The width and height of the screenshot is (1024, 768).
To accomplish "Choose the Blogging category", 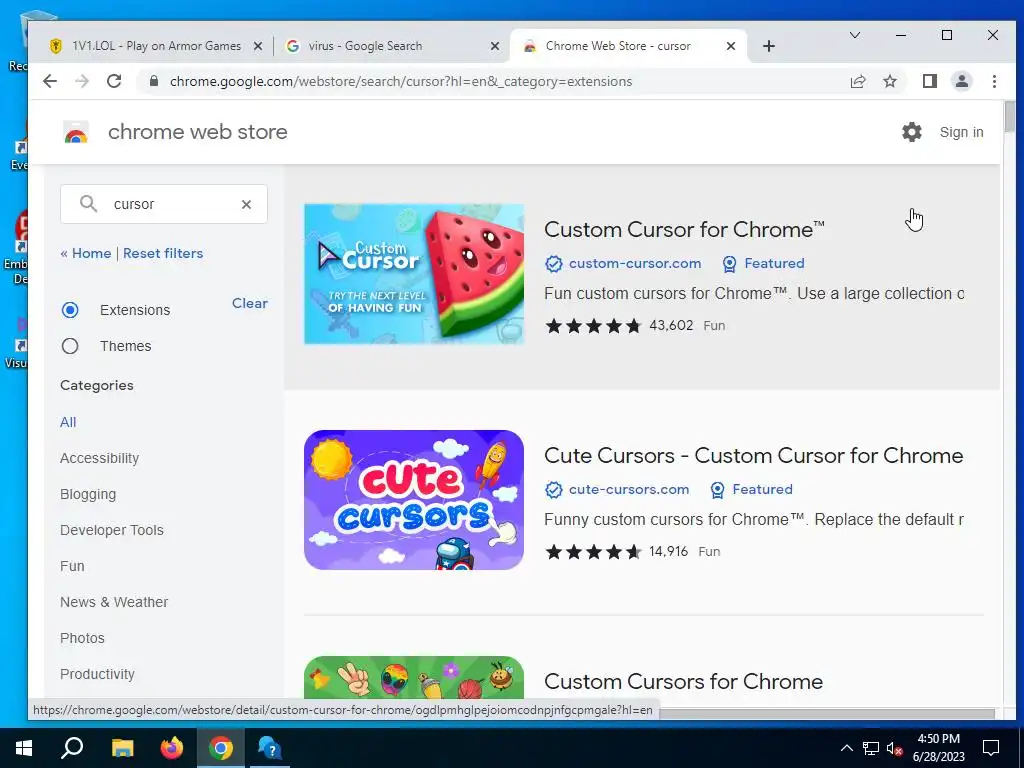I will (88, 494).
